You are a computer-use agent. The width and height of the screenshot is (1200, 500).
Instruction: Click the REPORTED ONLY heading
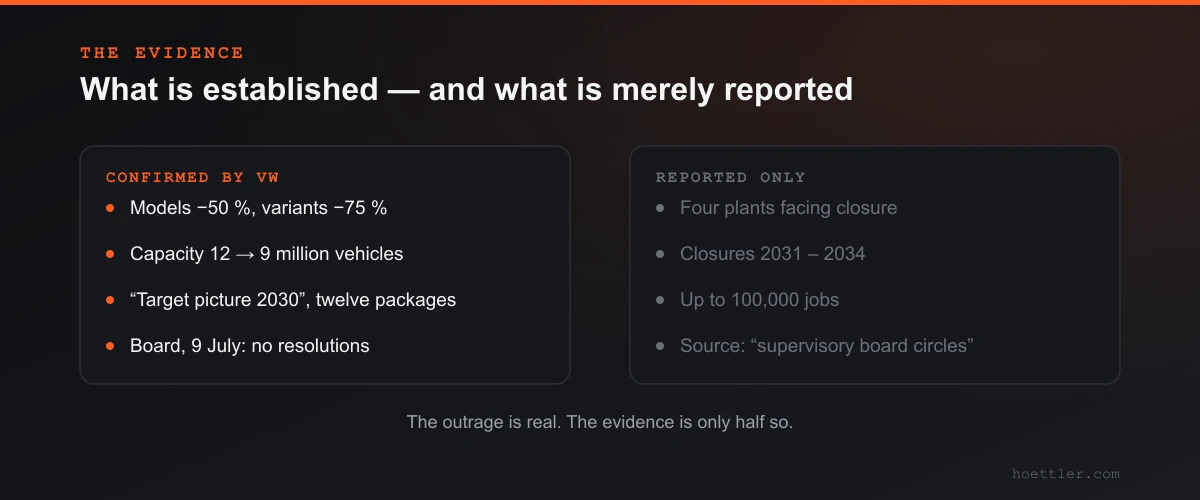click(731, 178)
